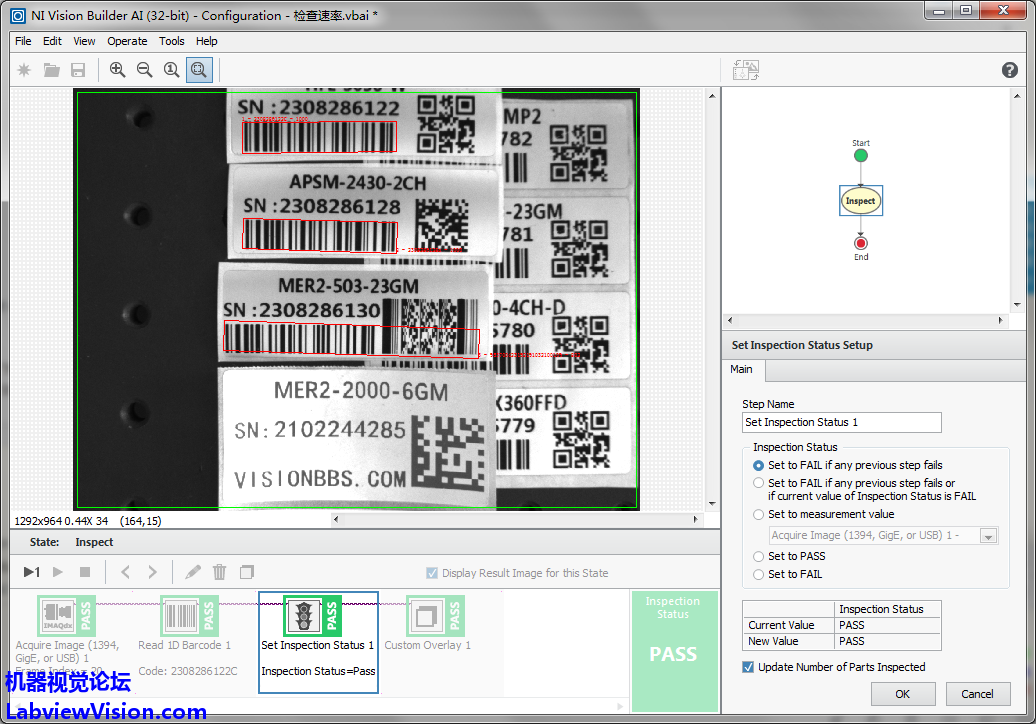Open the Edit menu
The width and height of the screenshot is (1036, 724).
(52, 41)
